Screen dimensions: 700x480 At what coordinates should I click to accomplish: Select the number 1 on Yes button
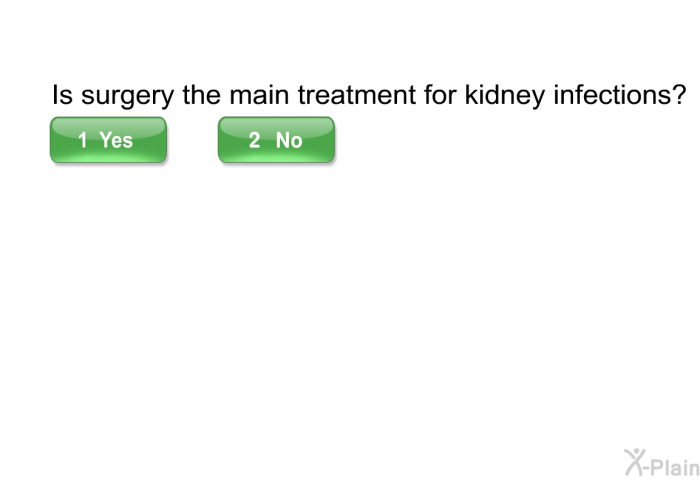[83, 140]
